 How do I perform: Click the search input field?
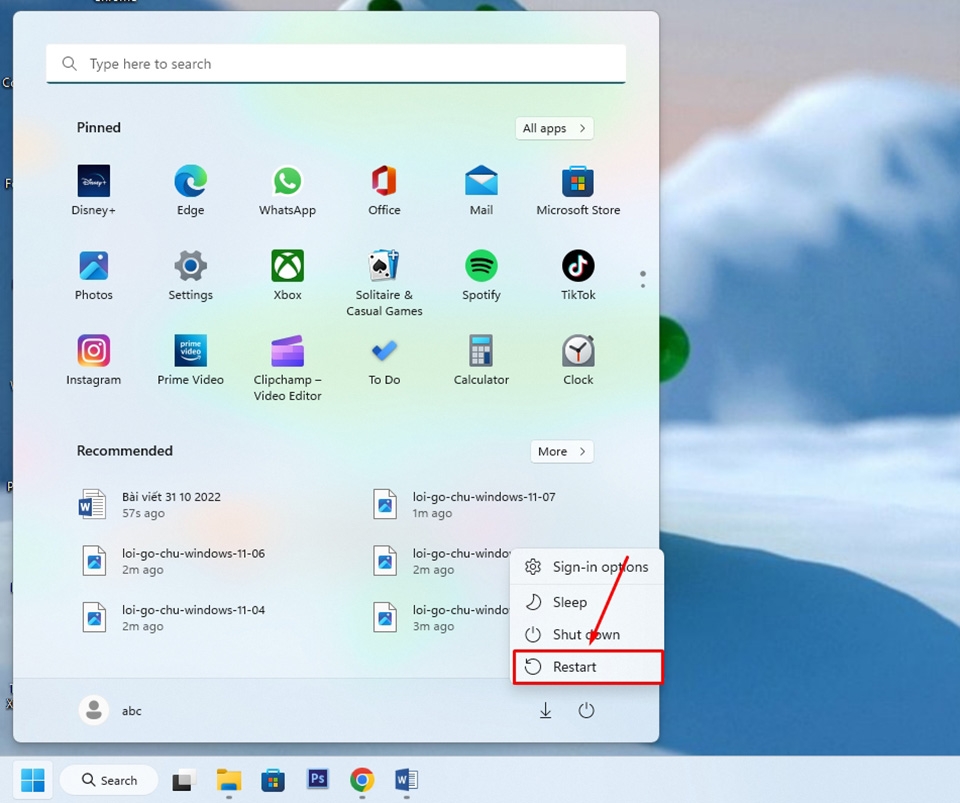click(335, 63)
